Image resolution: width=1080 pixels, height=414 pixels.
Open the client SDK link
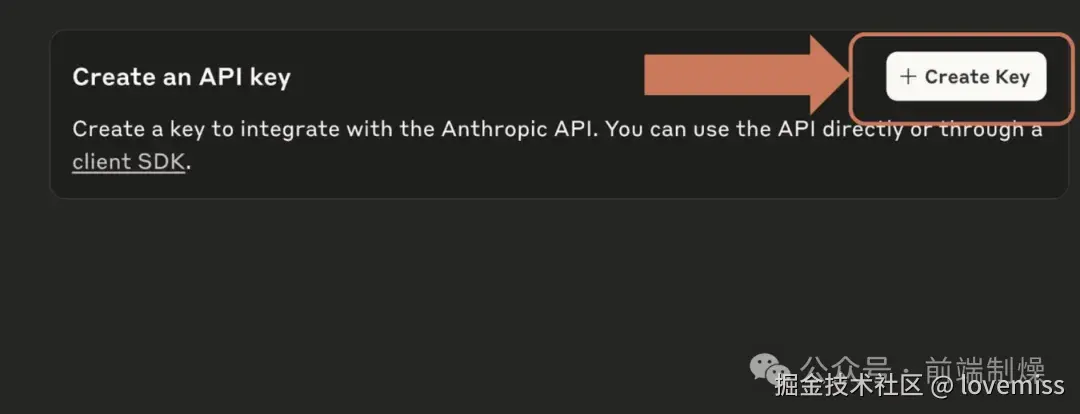128,162
